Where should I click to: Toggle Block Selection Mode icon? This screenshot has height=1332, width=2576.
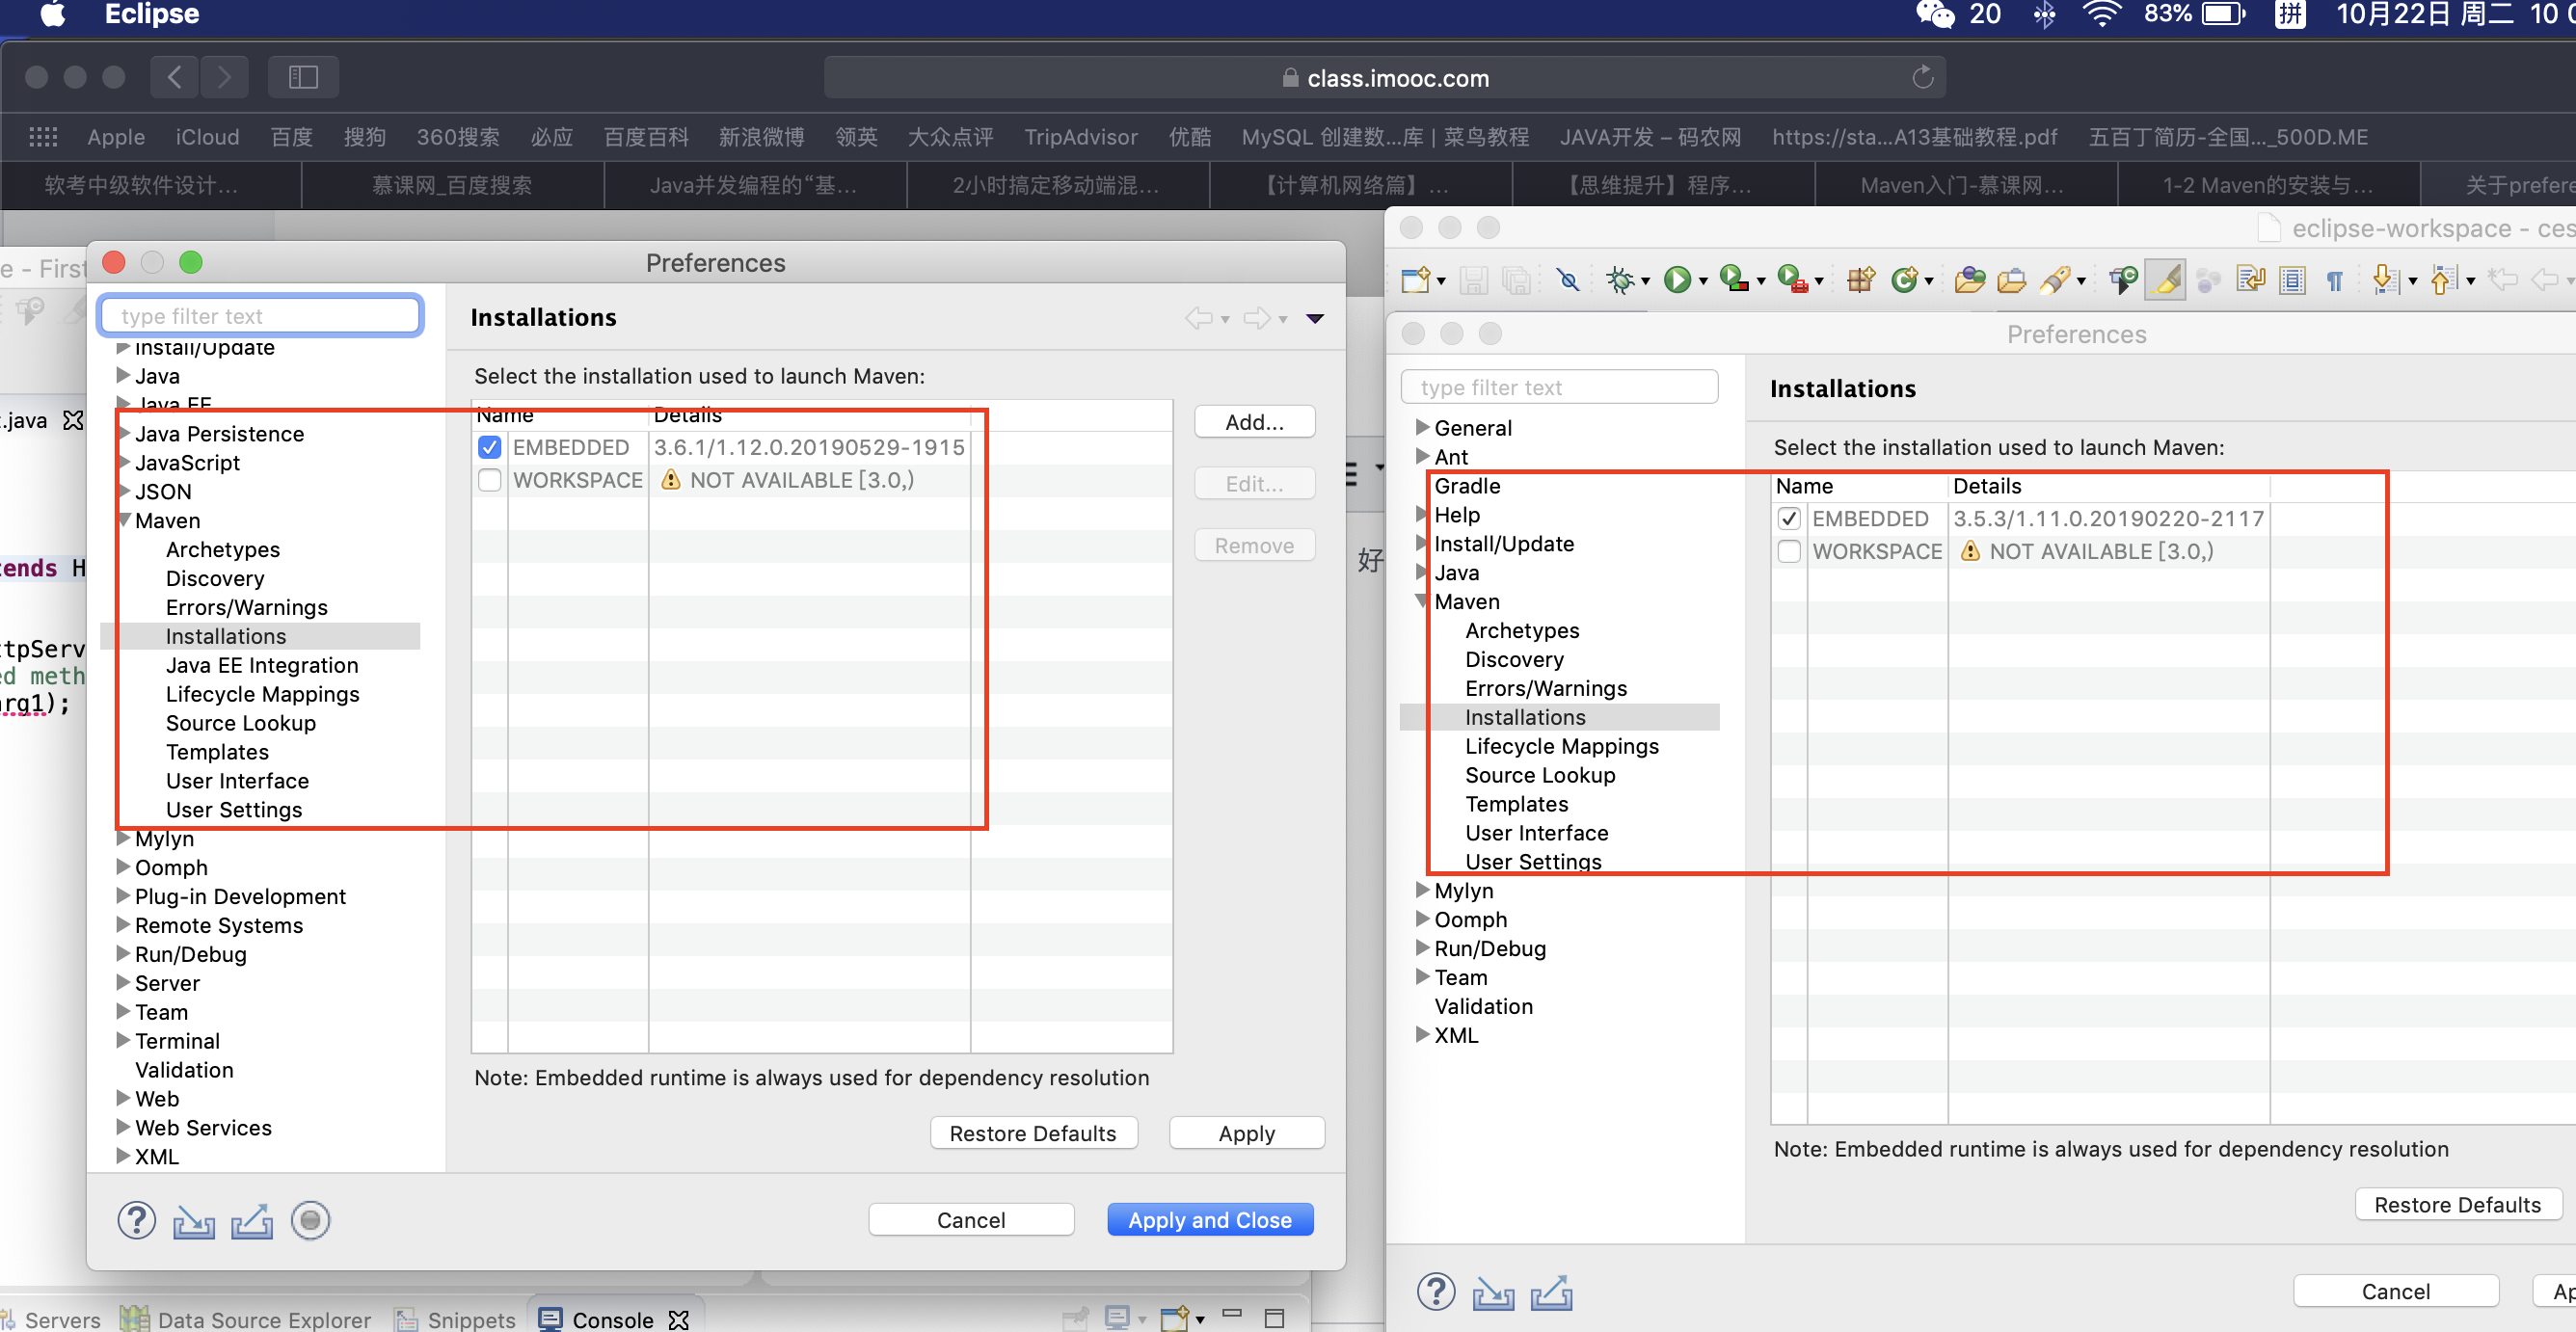point(2292,280)
